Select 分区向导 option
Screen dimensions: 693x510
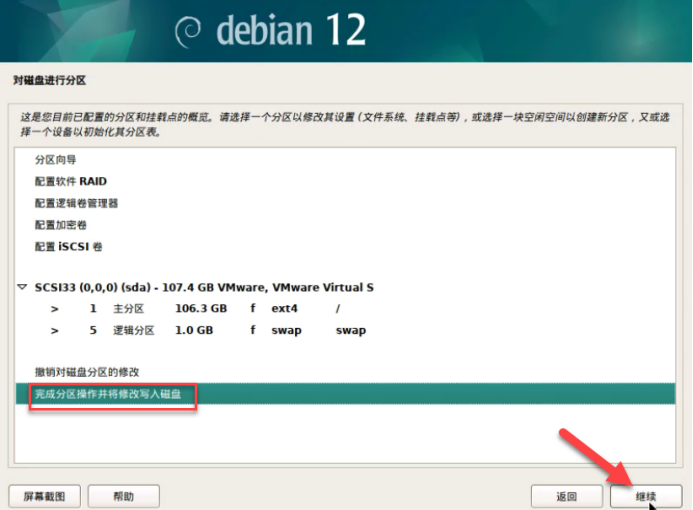(55, 160)
